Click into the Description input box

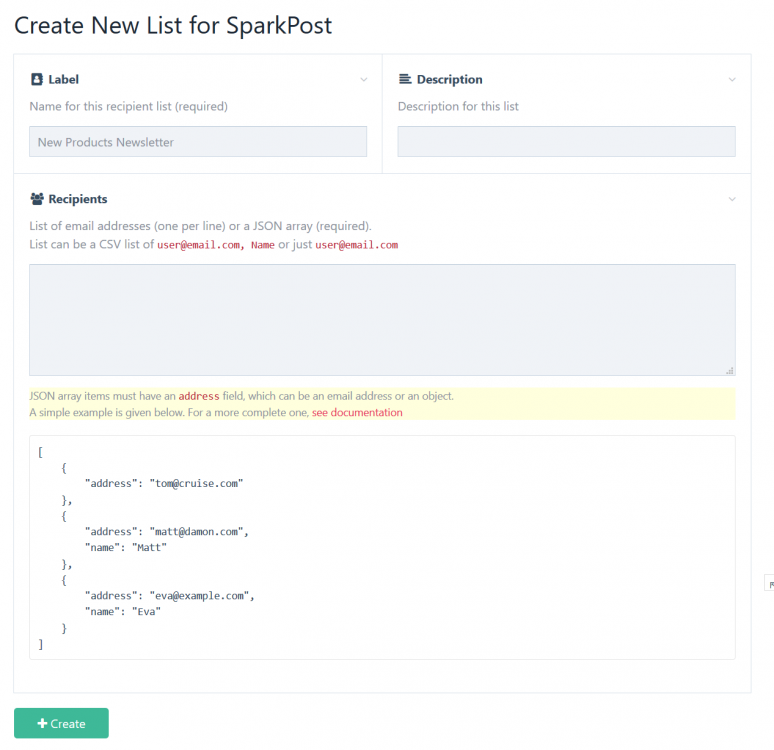566,142
